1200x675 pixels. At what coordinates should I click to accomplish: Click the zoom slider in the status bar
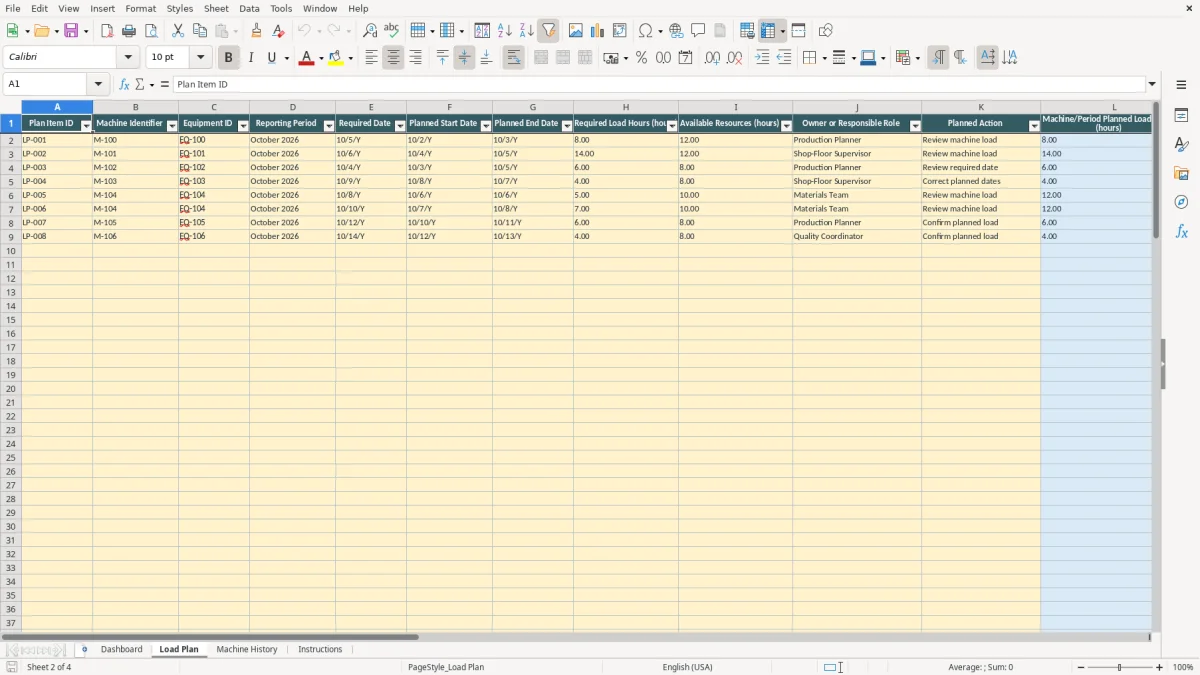tap(1119, 667)
